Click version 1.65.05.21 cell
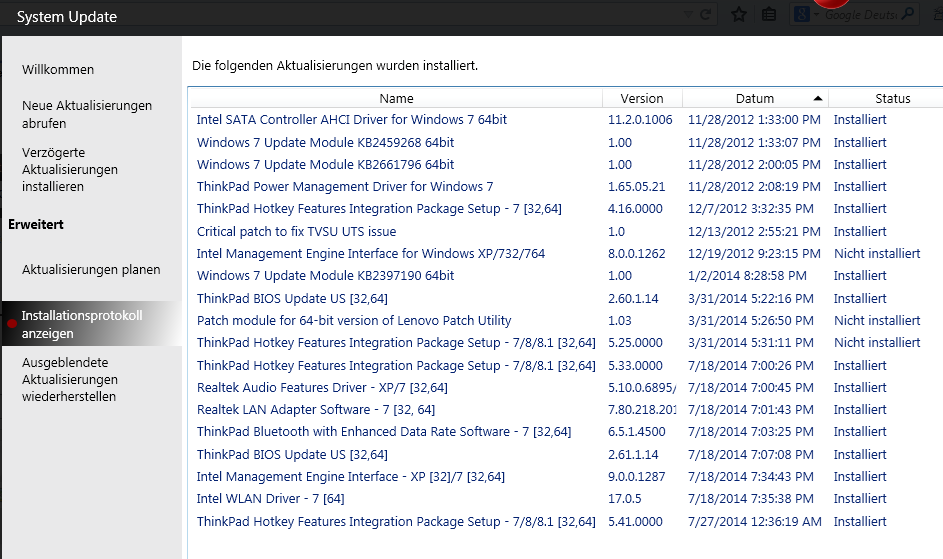Viewport: 943px width, 559px height. point(636,187)
